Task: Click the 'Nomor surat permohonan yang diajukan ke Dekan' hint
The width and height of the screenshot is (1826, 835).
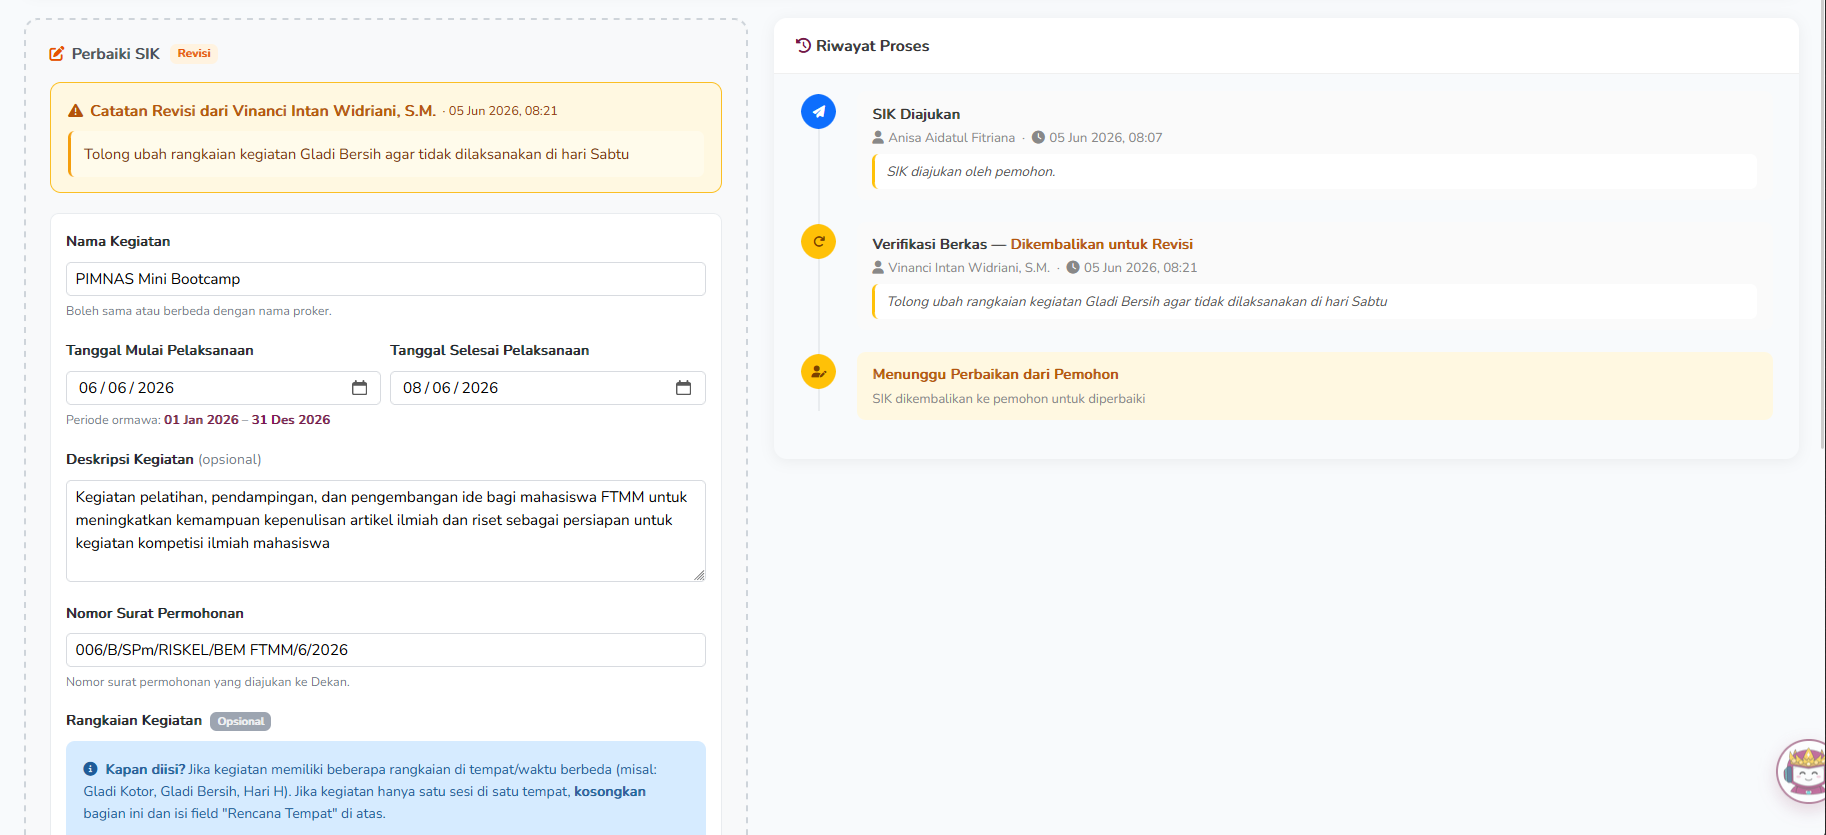Action: pos(208,682)
